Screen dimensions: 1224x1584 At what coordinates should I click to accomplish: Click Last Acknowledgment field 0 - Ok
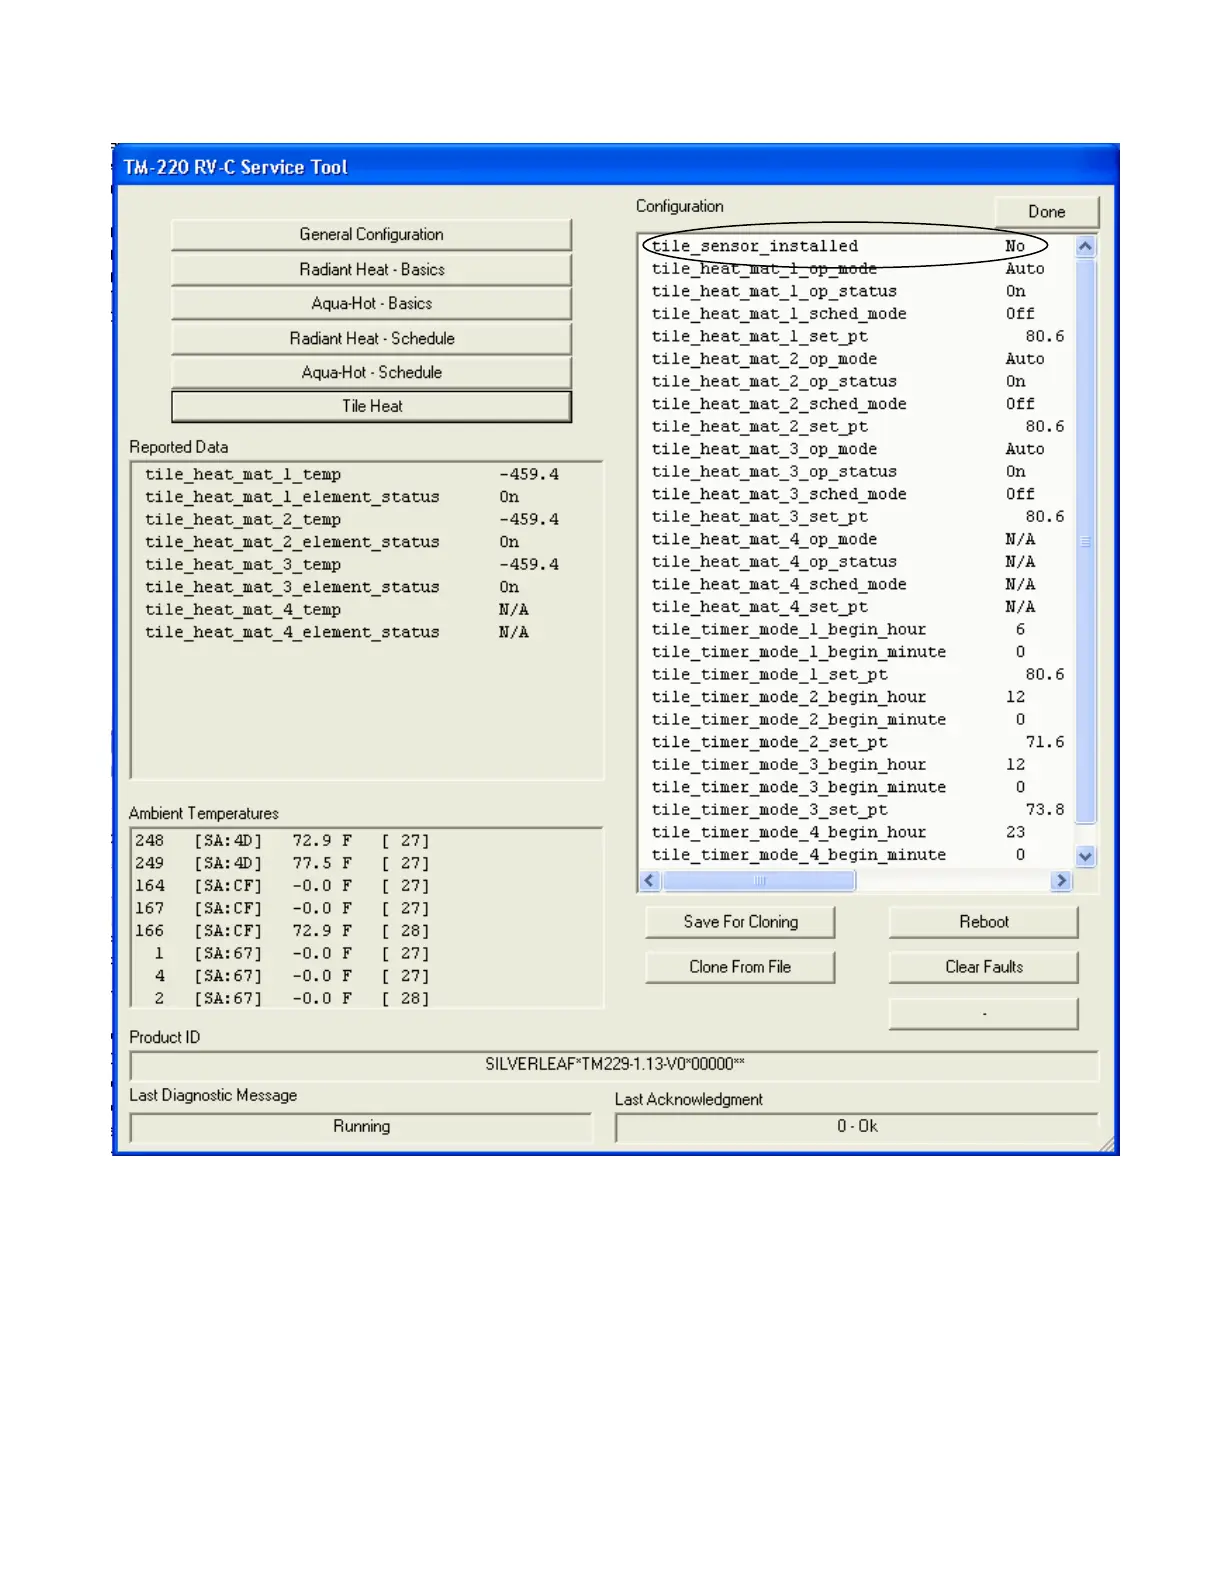[x=857, y=1127]
